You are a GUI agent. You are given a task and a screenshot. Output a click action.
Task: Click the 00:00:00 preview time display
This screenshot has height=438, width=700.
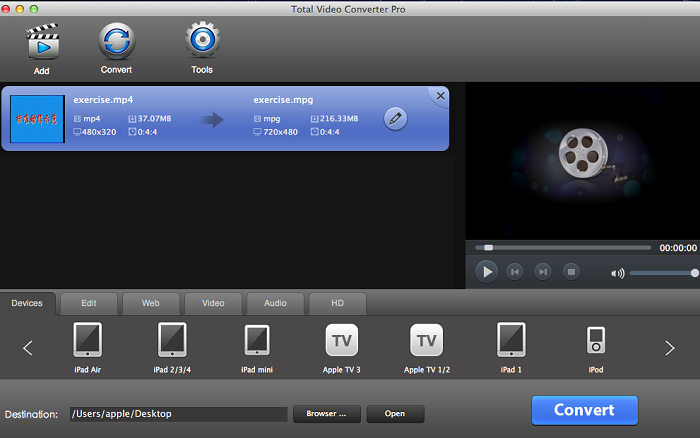tap(678, 248)
